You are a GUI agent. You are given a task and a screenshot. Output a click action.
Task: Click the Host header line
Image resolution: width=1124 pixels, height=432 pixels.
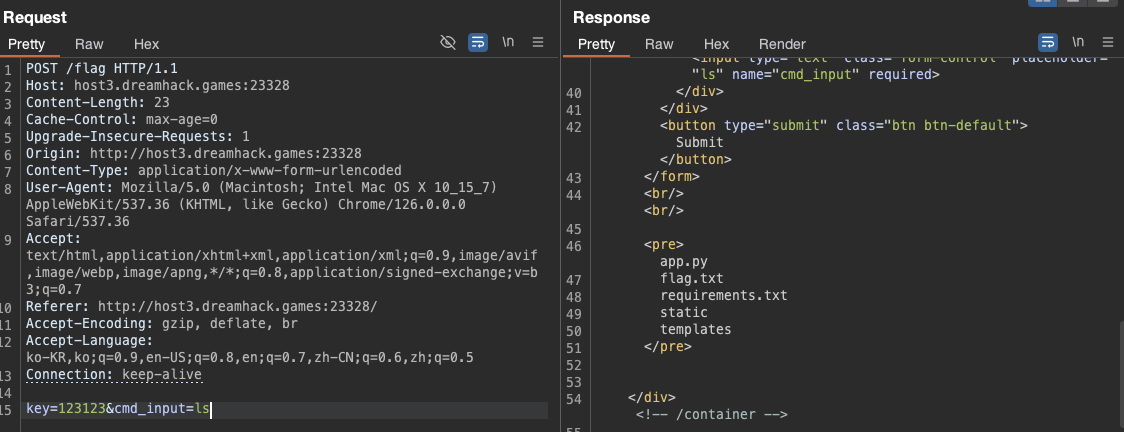158,86
